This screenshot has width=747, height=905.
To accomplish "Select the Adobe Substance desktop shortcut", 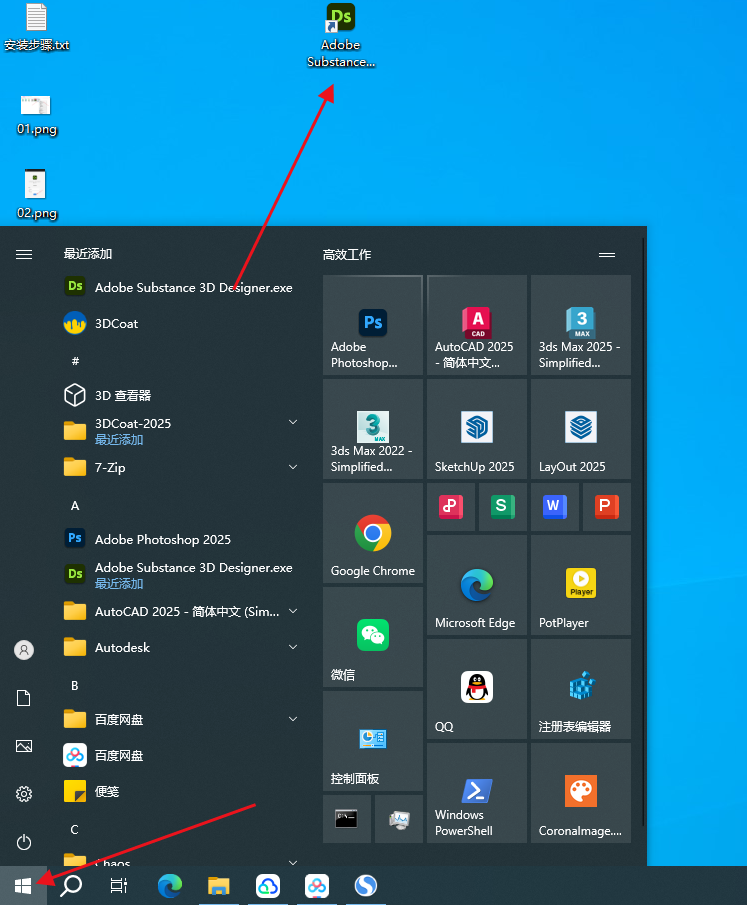I will 341,36.
